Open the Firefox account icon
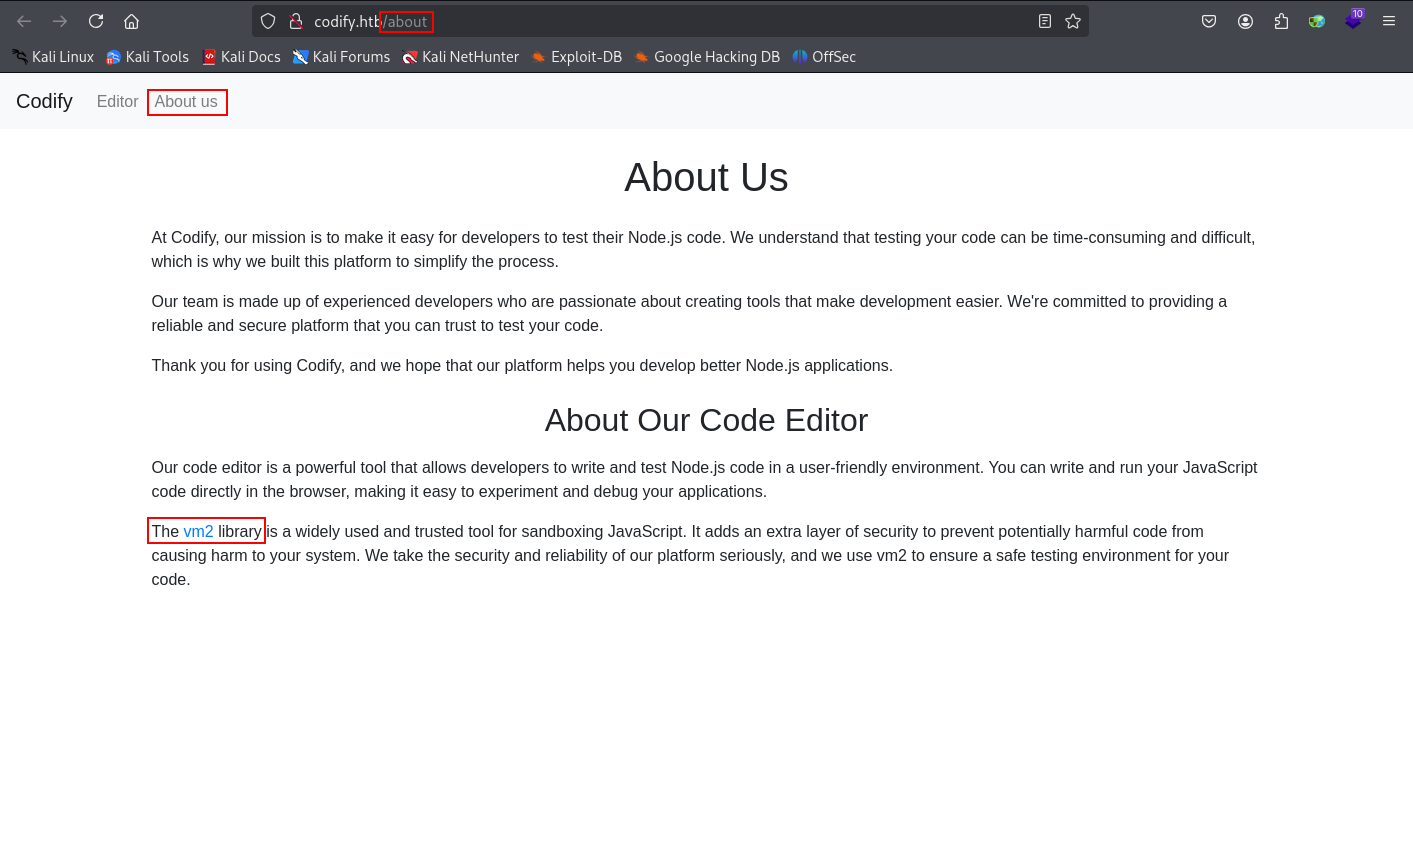 [1245, 21]
